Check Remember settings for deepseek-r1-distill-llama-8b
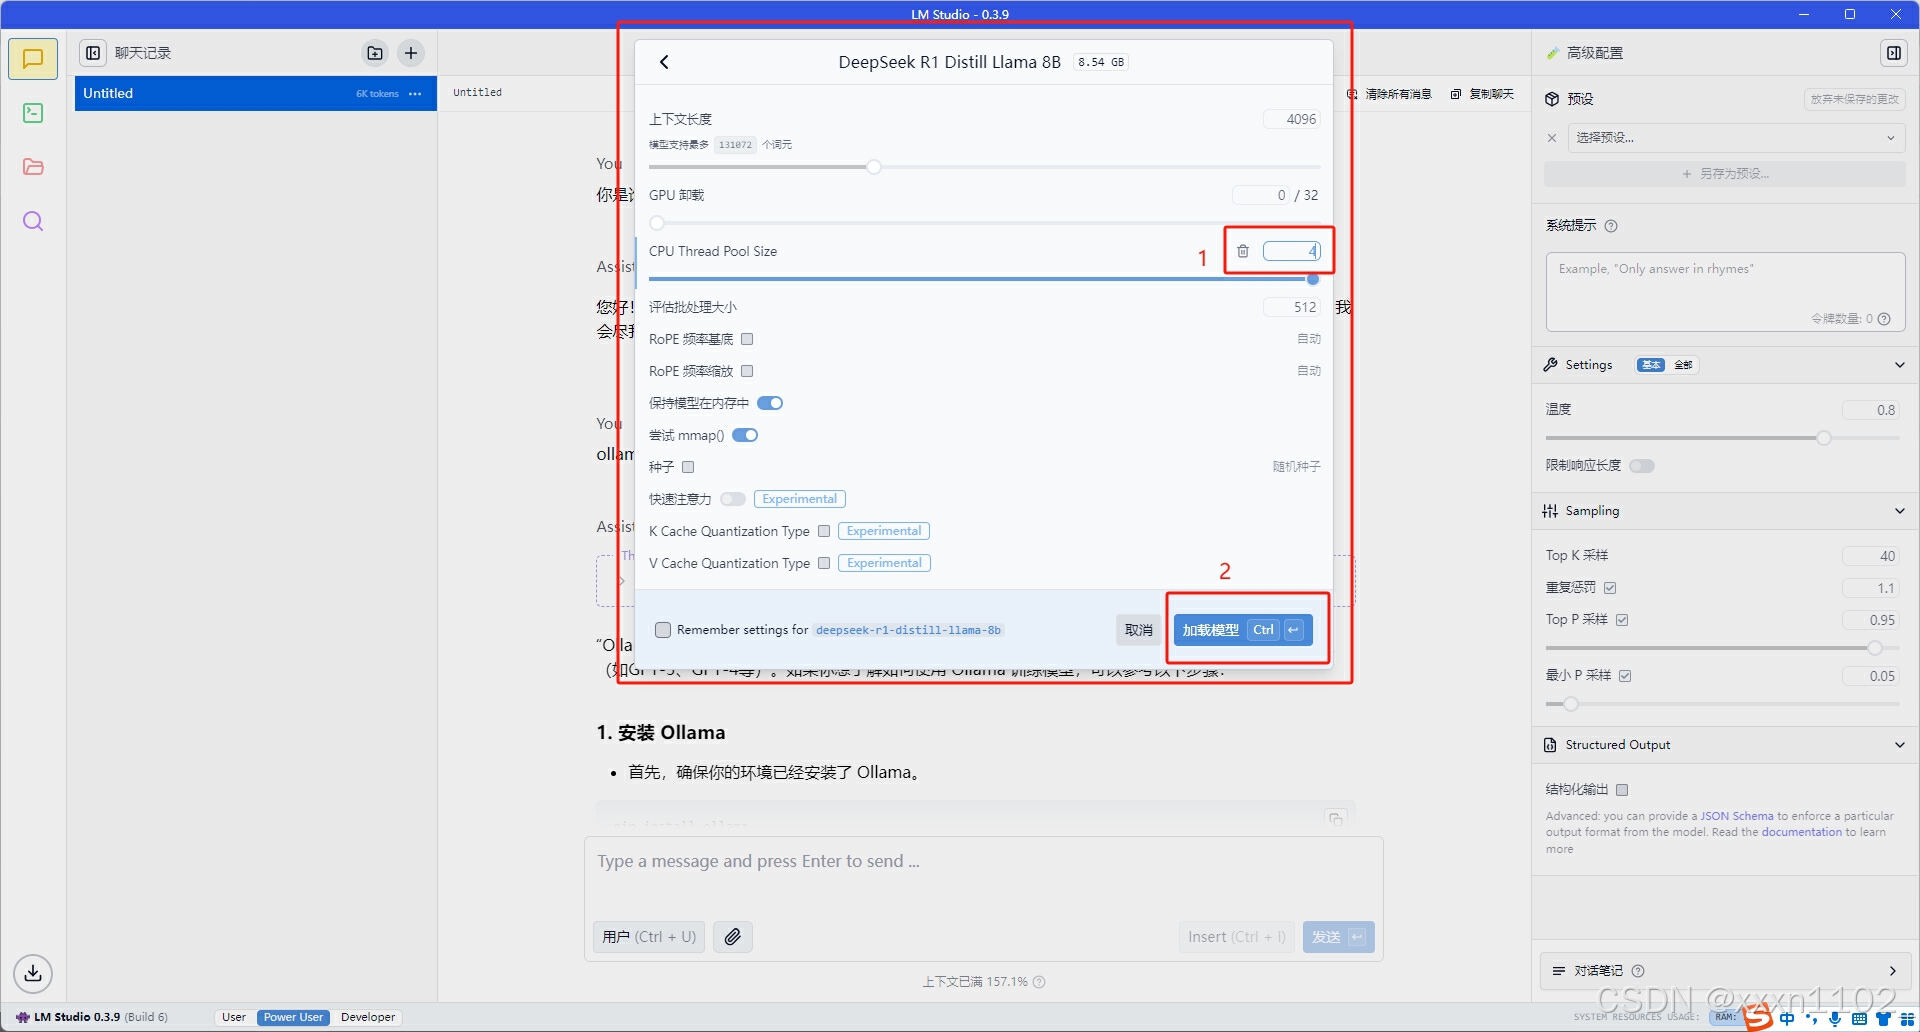Screen dimensions: 1920x1032 point(663,630)
